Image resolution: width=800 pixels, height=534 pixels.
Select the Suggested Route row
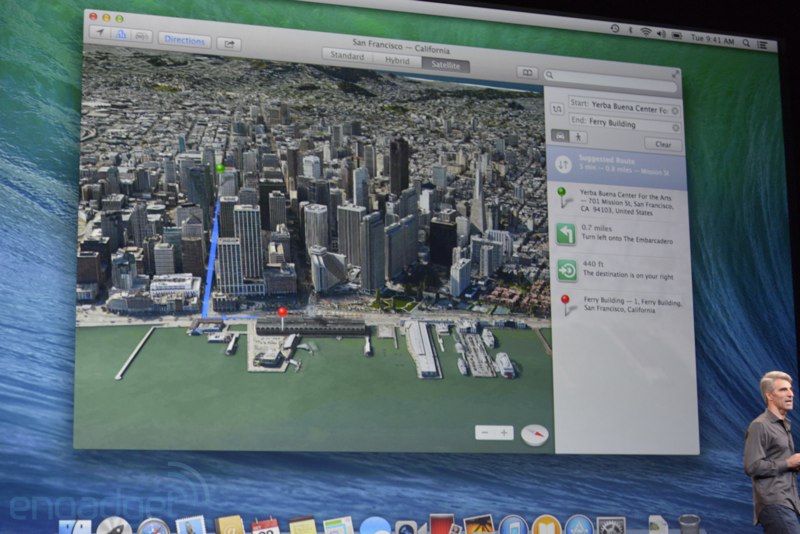coord(616,166)
